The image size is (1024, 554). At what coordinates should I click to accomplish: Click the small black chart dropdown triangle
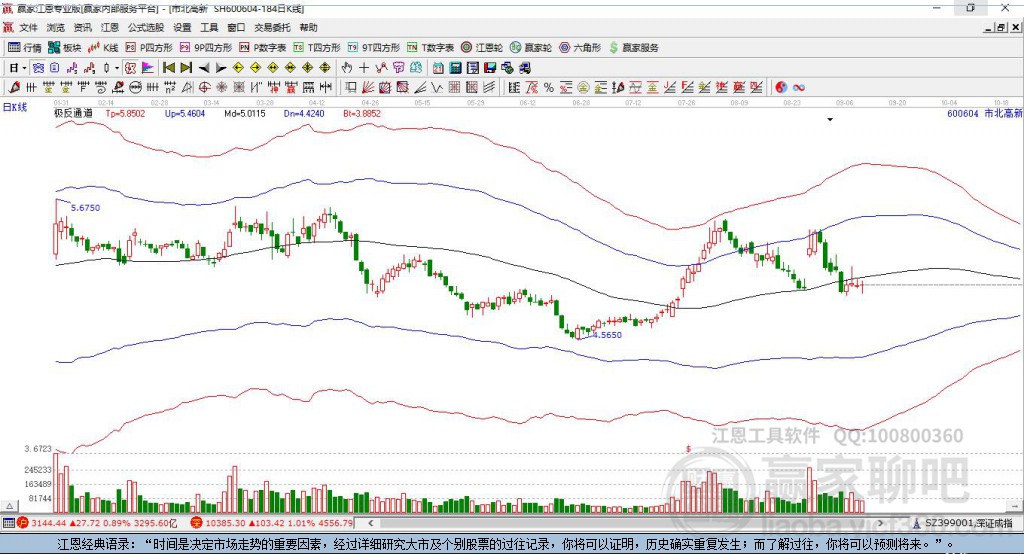pyautogui.click(x=830, y=120)
